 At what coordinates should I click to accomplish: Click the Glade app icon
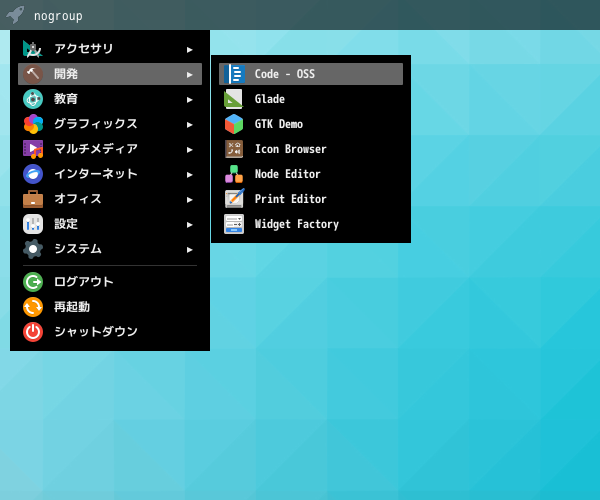pos(234,99)
